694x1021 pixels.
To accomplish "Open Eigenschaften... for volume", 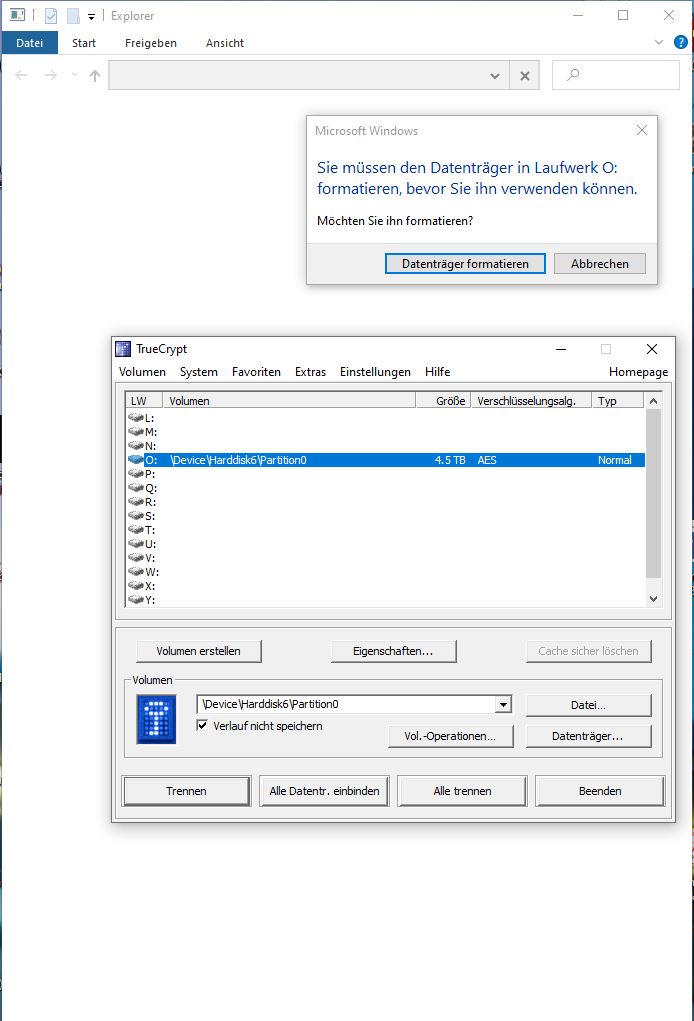I will (x=393, y=651).
